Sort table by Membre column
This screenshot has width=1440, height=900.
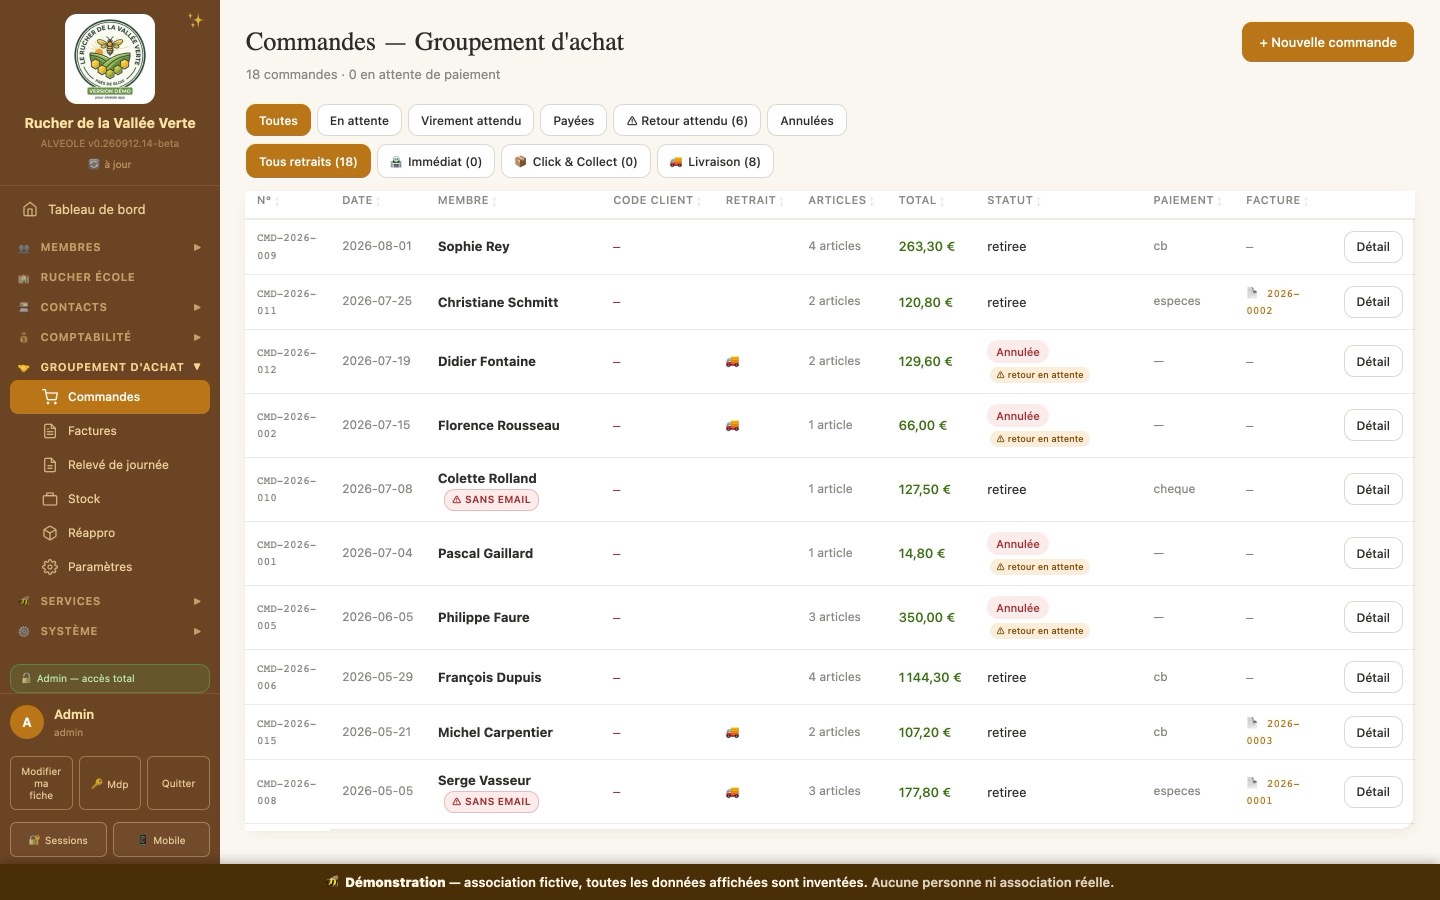pos(467,201)
